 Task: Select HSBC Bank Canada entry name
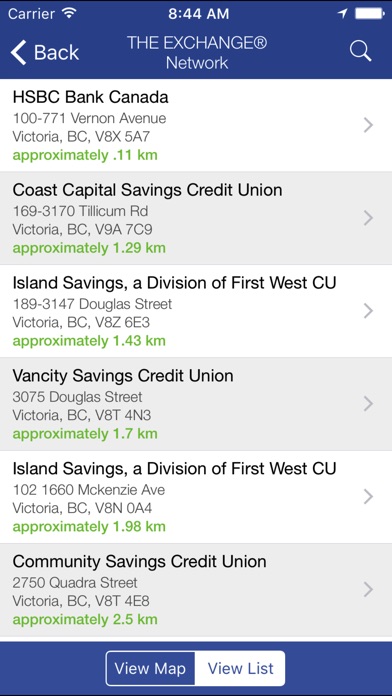pos(91,97)
